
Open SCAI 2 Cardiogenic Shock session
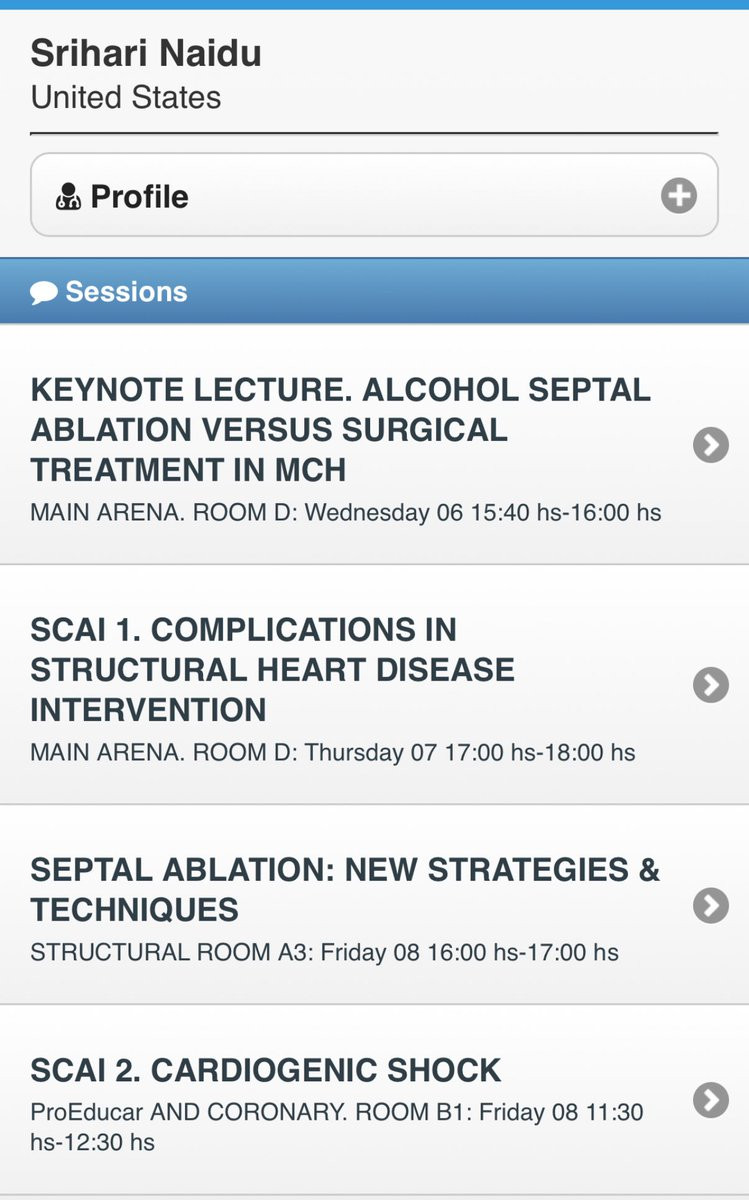[374, 1100]
